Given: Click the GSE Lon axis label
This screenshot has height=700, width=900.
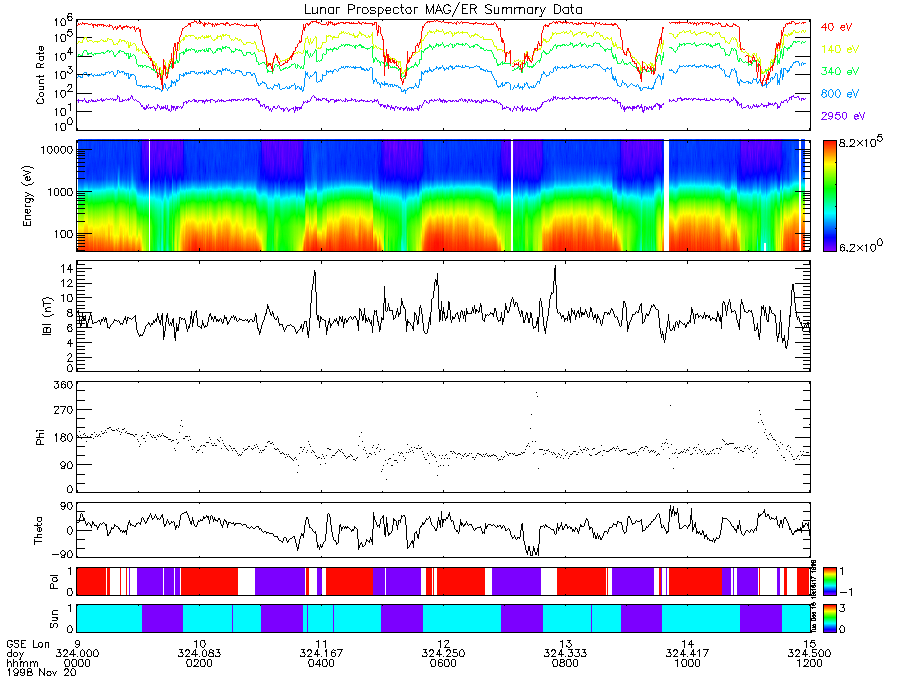Looking at the screenshot, I should pos(28,644).
